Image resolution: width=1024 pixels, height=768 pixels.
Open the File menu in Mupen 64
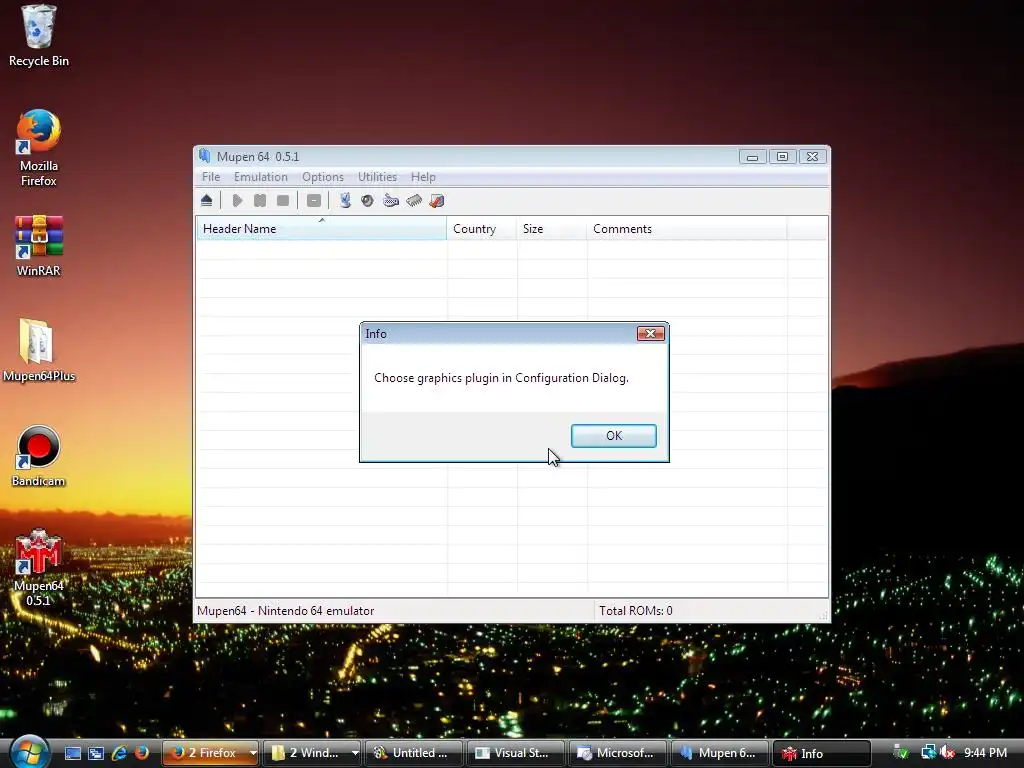(x=211, y=177)
